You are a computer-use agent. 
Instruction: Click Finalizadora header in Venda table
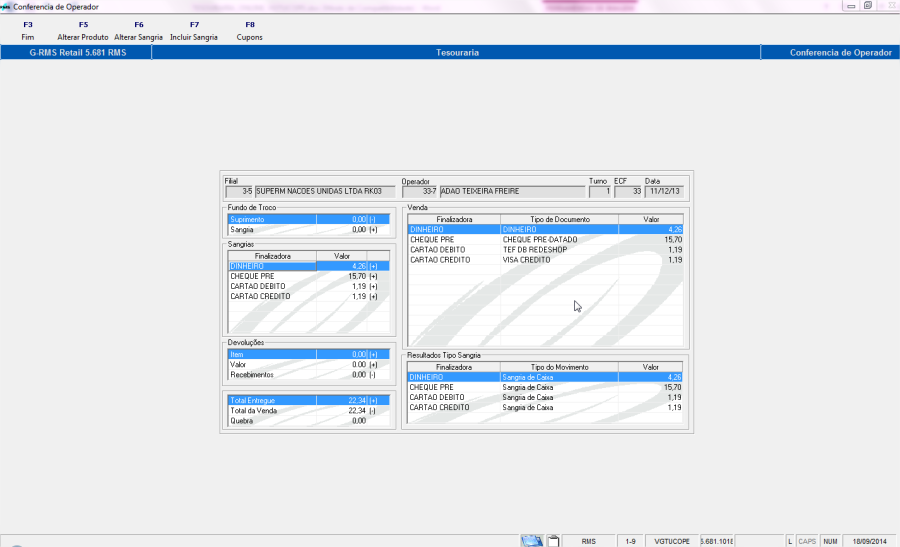point(454,219)
